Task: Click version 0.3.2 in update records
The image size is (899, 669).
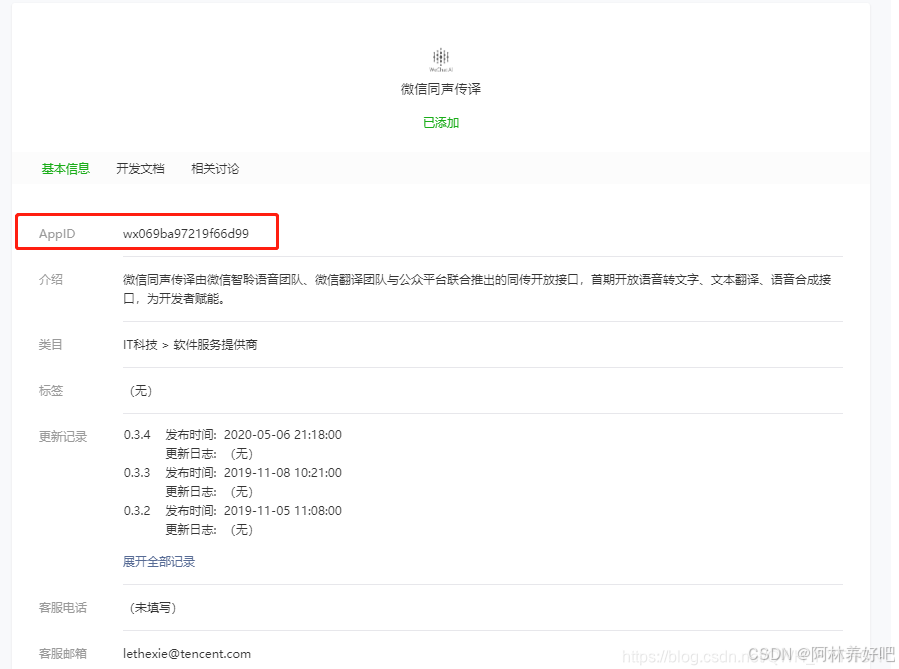Action: point(137,510)
